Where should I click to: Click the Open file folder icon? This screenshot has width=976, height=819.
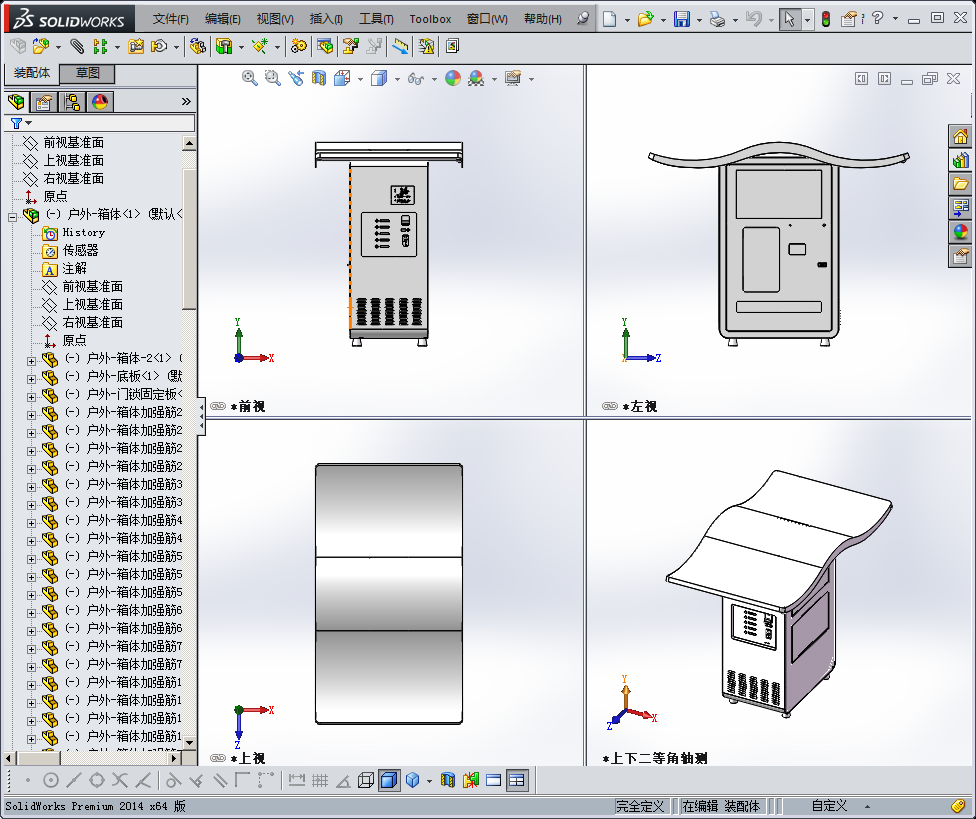click(x=646, y=19)
